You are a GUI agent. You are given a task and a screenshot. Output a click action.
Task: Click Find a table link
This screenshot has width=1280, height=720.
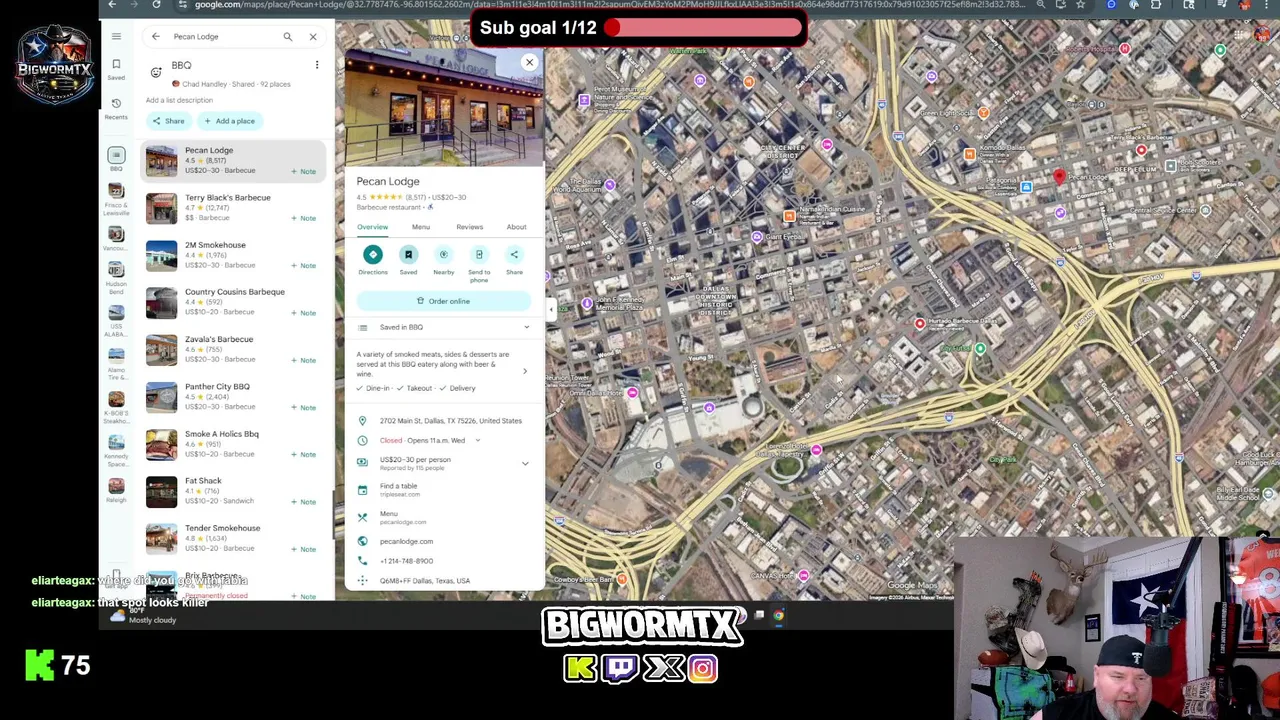point(398,486)
